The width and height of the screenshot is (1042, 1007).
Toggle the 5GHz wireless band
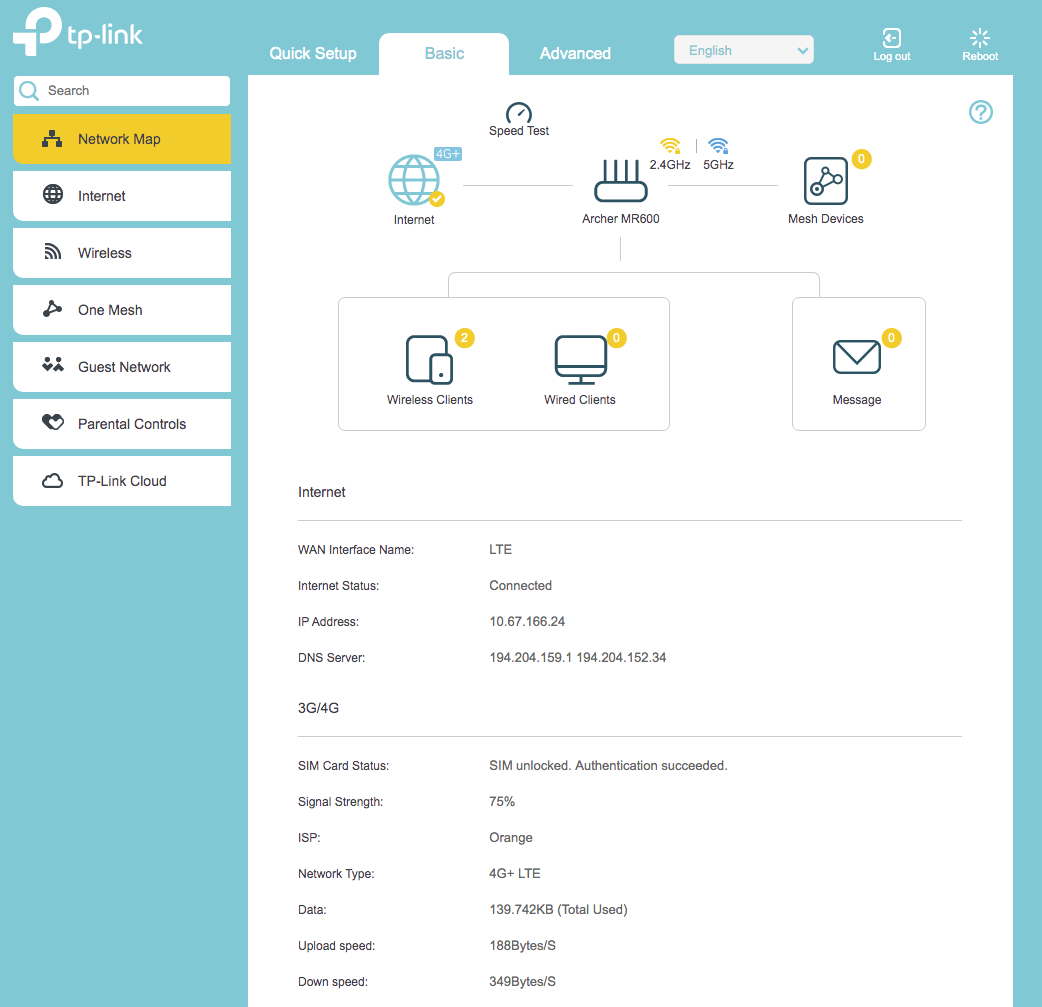click(x=717, y=145)
